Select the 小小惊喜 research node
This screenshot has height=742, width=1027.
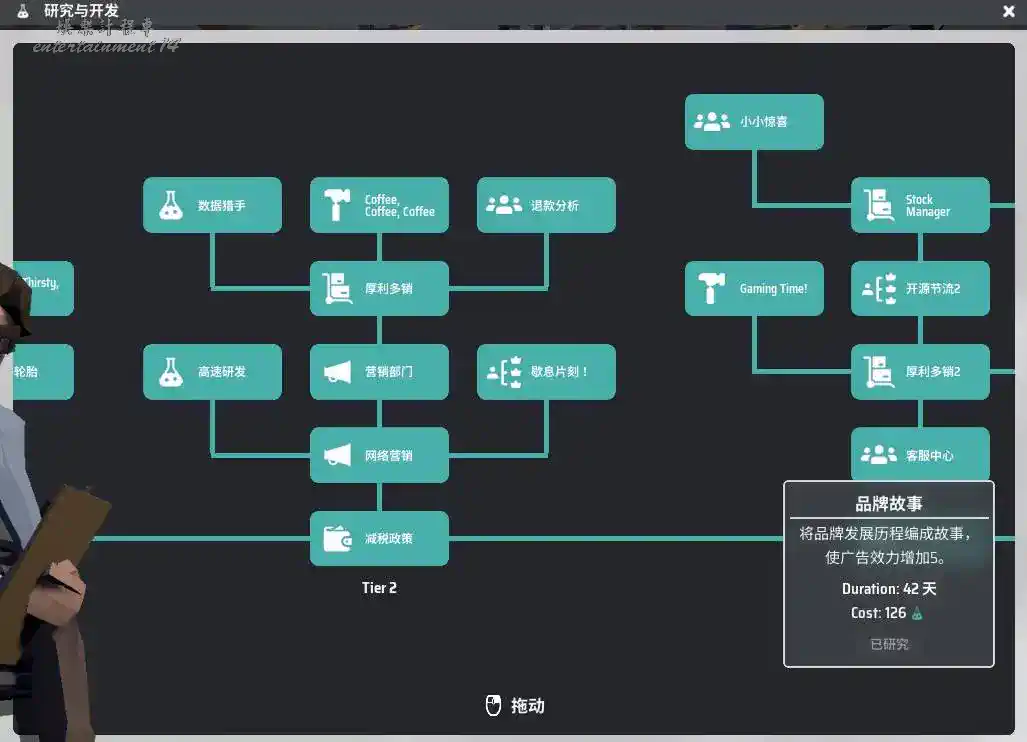(x=754, y=122)
